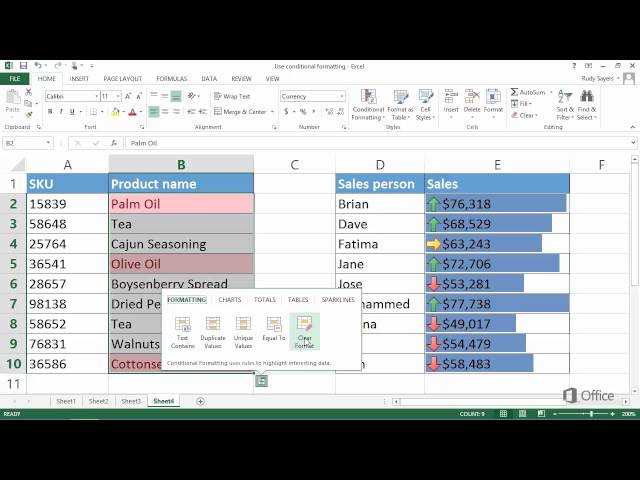
Task: Switch to Page Layout view in status bar
Action: click(522, 414)
